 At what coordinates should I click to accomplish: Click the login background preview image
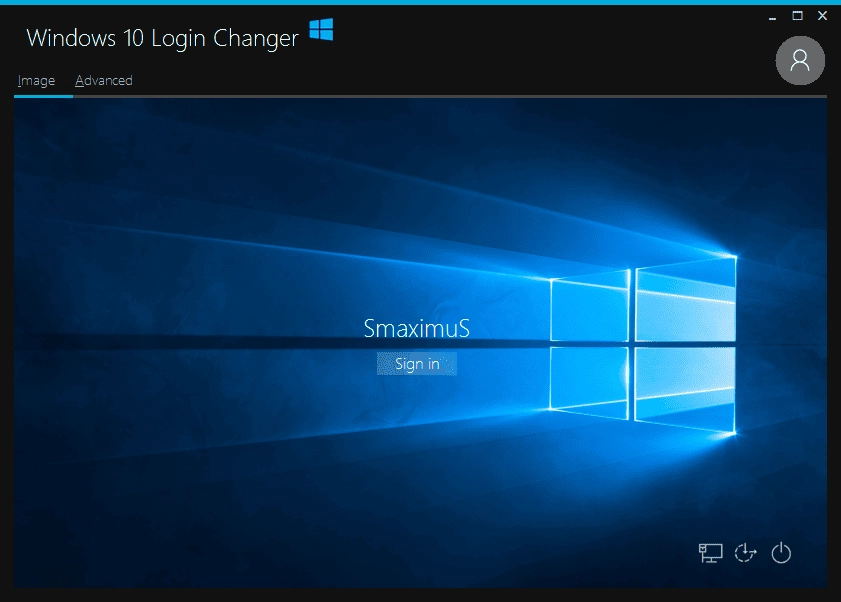point(420,343)
